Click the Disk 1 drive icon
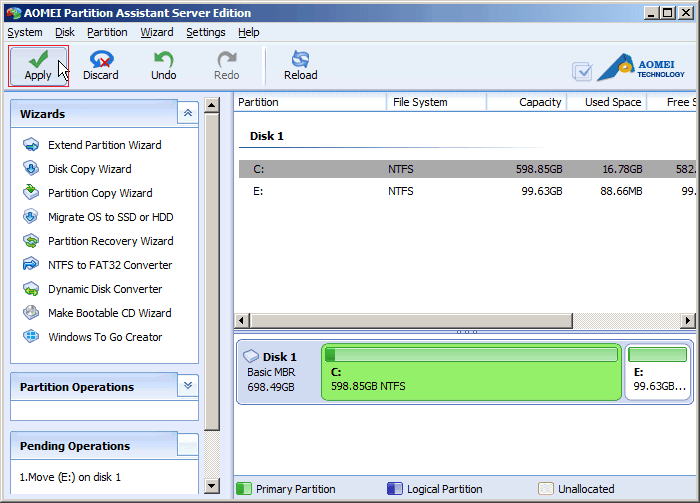The width and height of the screenshot is (700, 503). coord(251,356)
